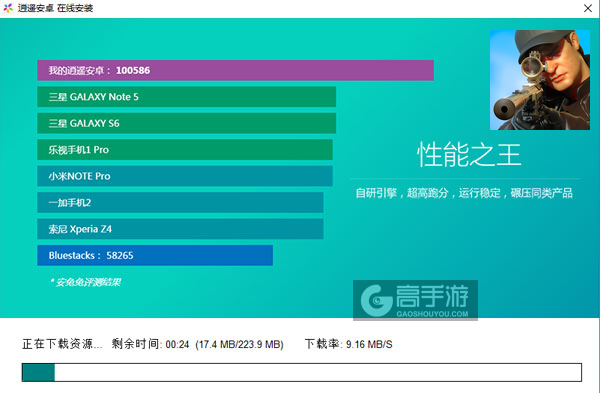Click the 乐视手机1 Pro bar

[x=185, y=150]
